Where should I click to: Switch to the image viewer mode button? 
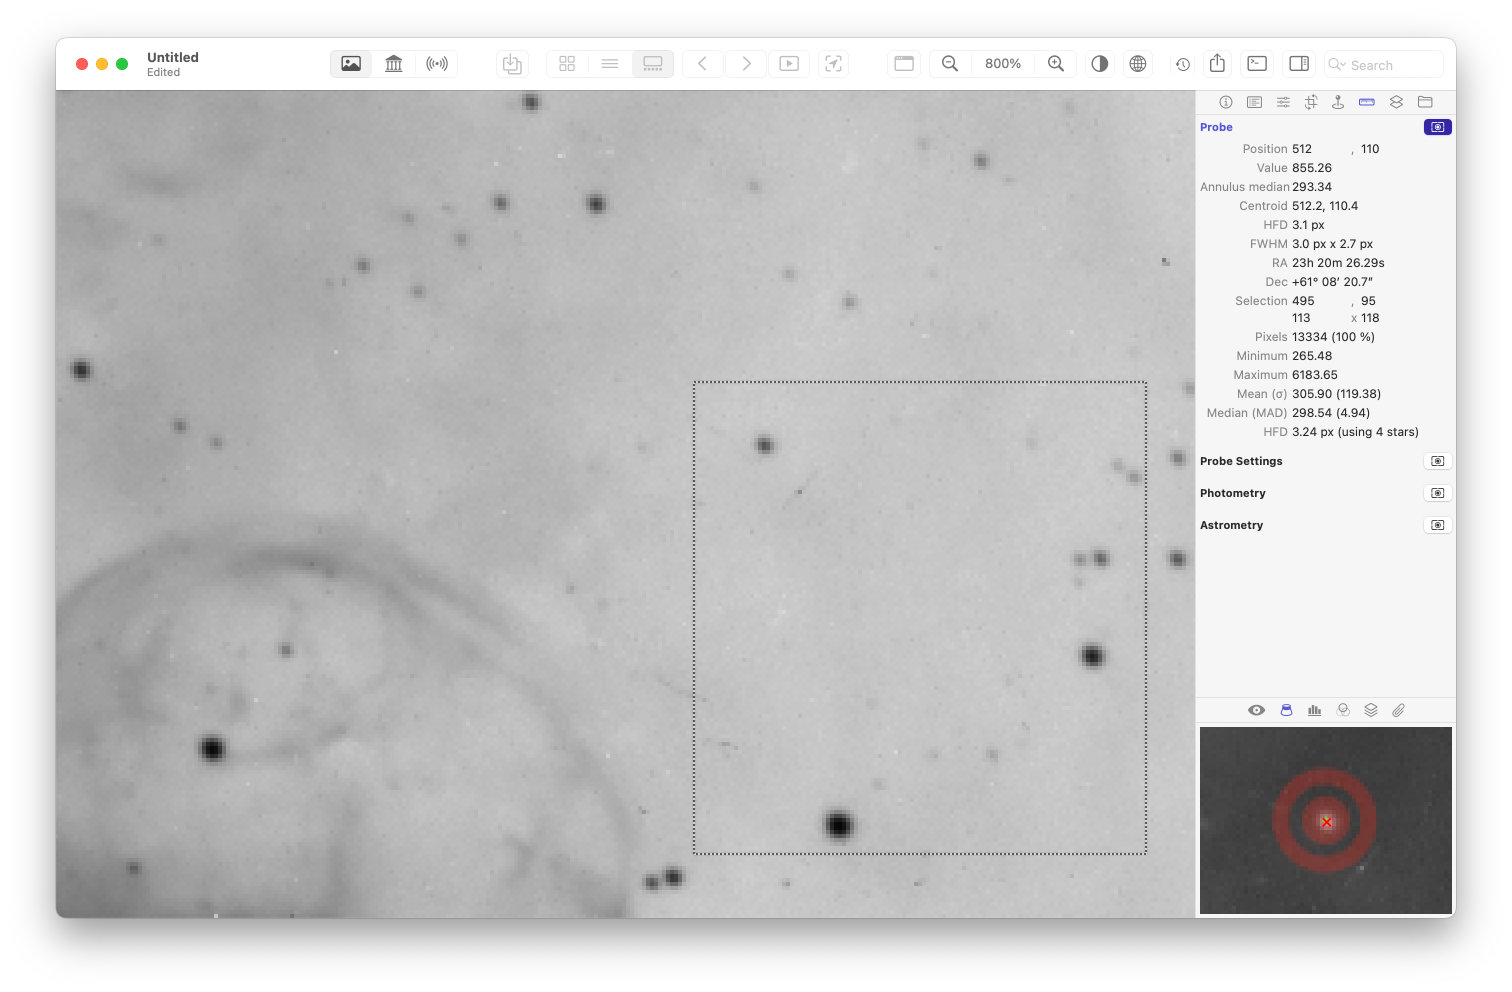(x=351, y=64)
